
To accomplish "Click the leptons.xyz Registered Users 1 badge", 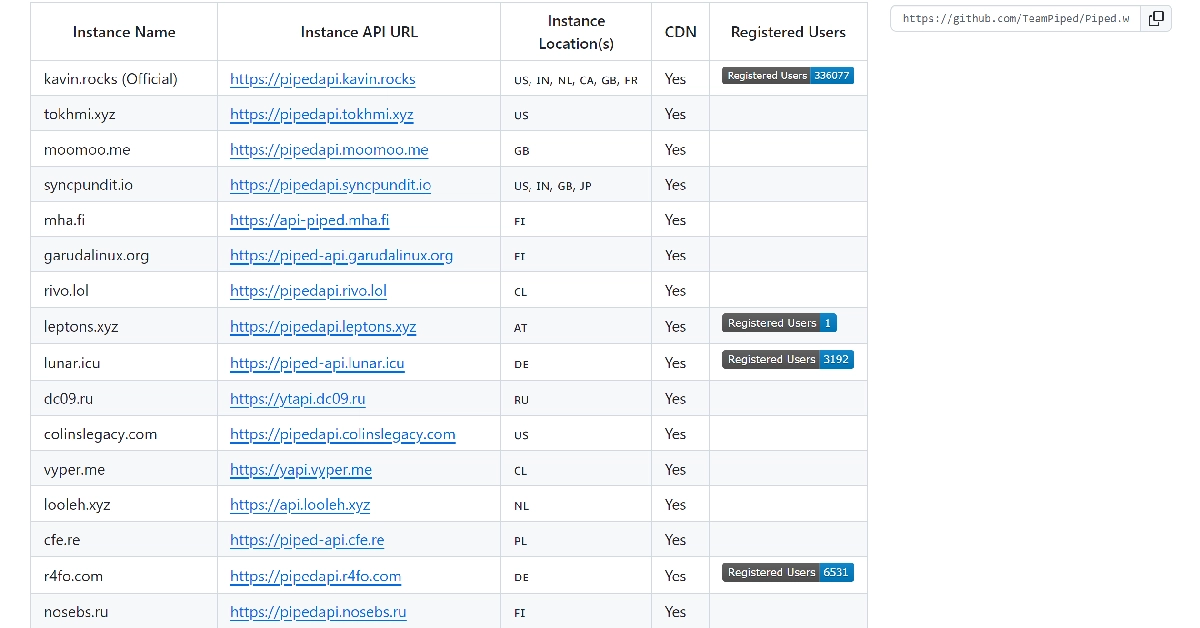I will click(x=779, y=323).
